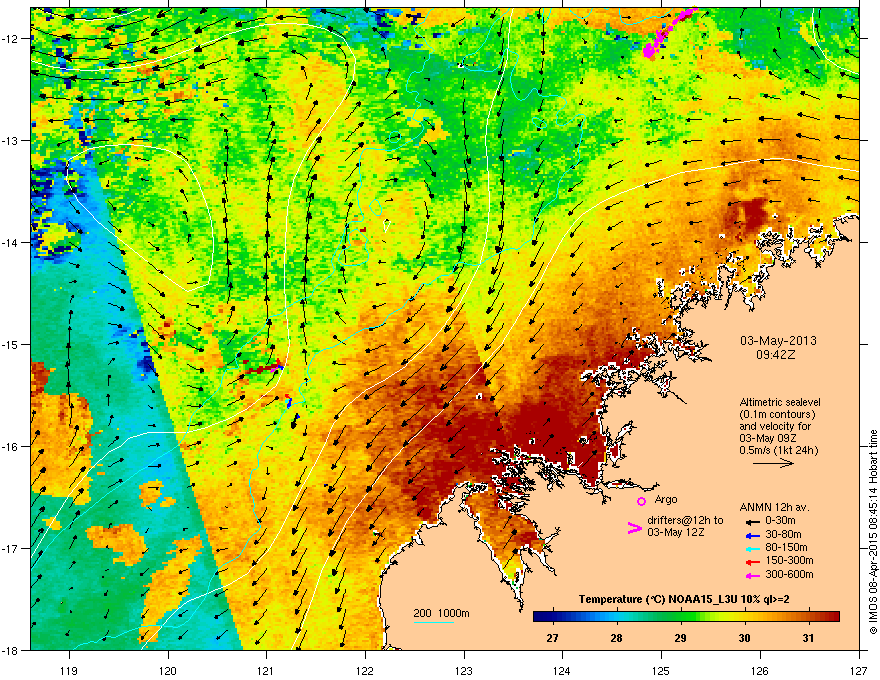Click the latitude axis label "-17"

click(11, 549)
